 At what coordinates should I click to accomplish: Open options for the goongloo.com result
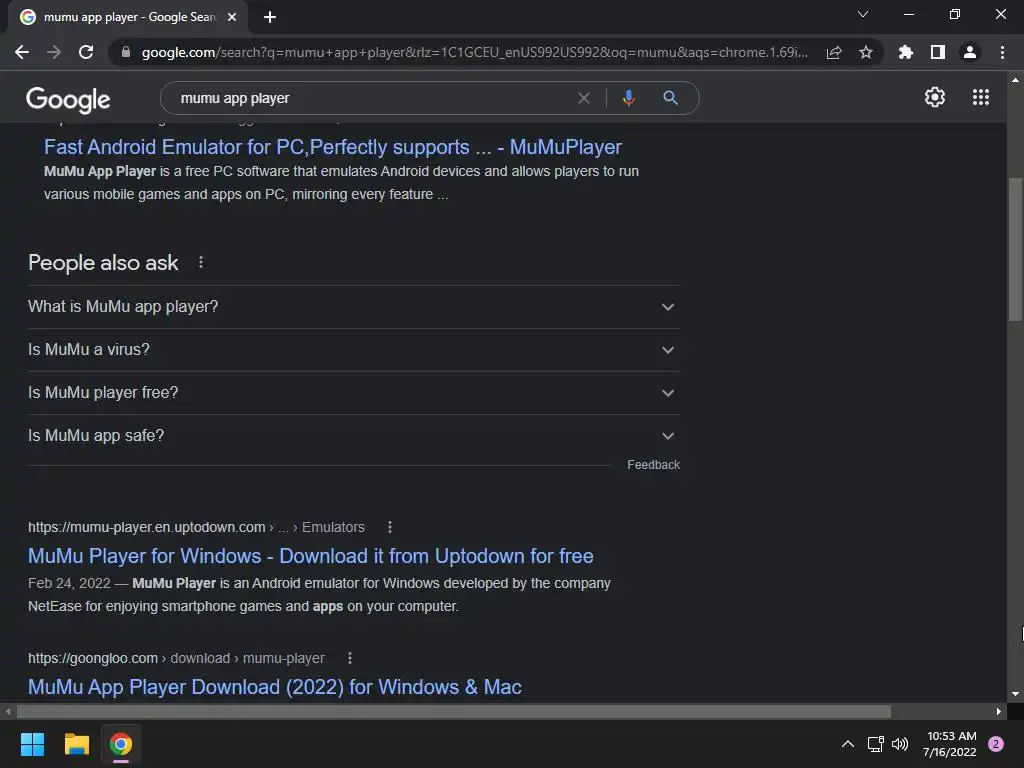coord(350,658)
